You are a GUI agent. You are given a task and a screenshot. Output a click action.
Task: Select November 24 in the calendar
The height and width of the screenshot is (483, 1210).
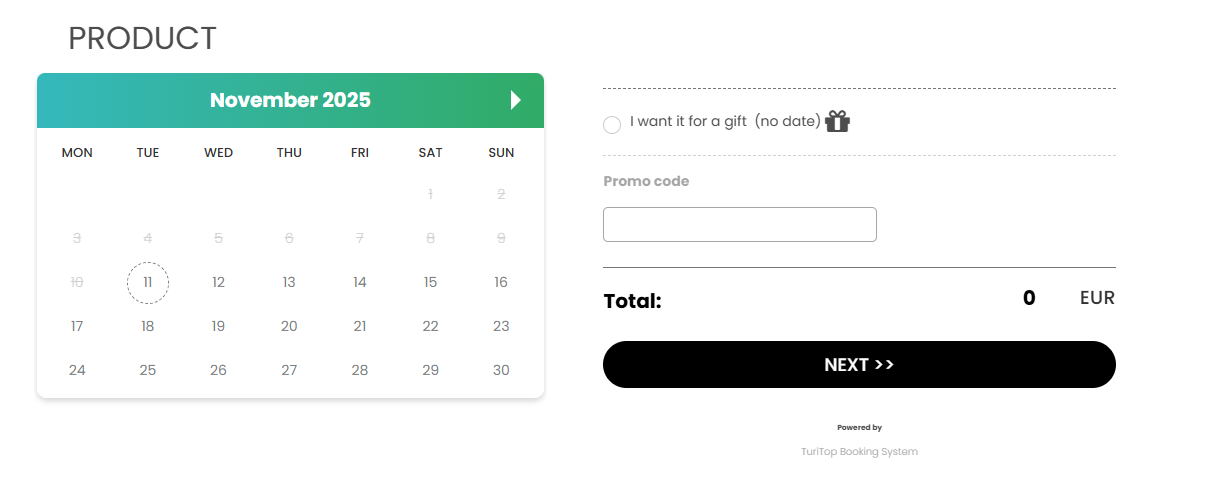[x=77, y=370]
